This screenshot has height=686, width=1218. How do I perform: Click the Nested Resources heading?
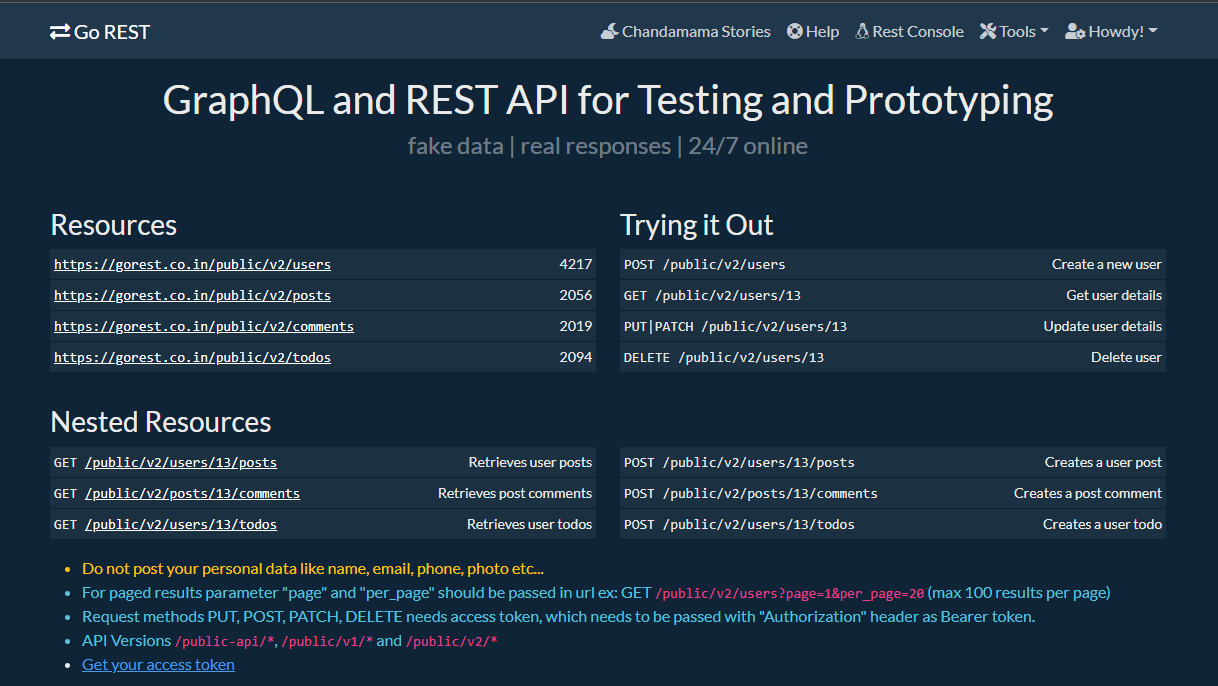coord(160,422)
